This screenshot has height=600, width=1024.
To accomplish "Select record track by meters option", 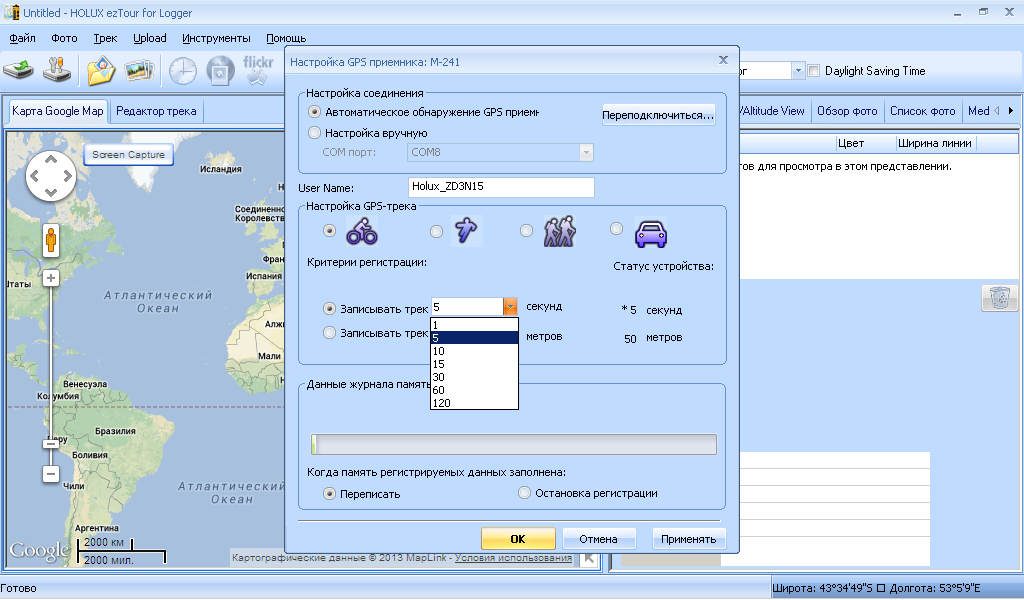I will [x=330, y=332].
